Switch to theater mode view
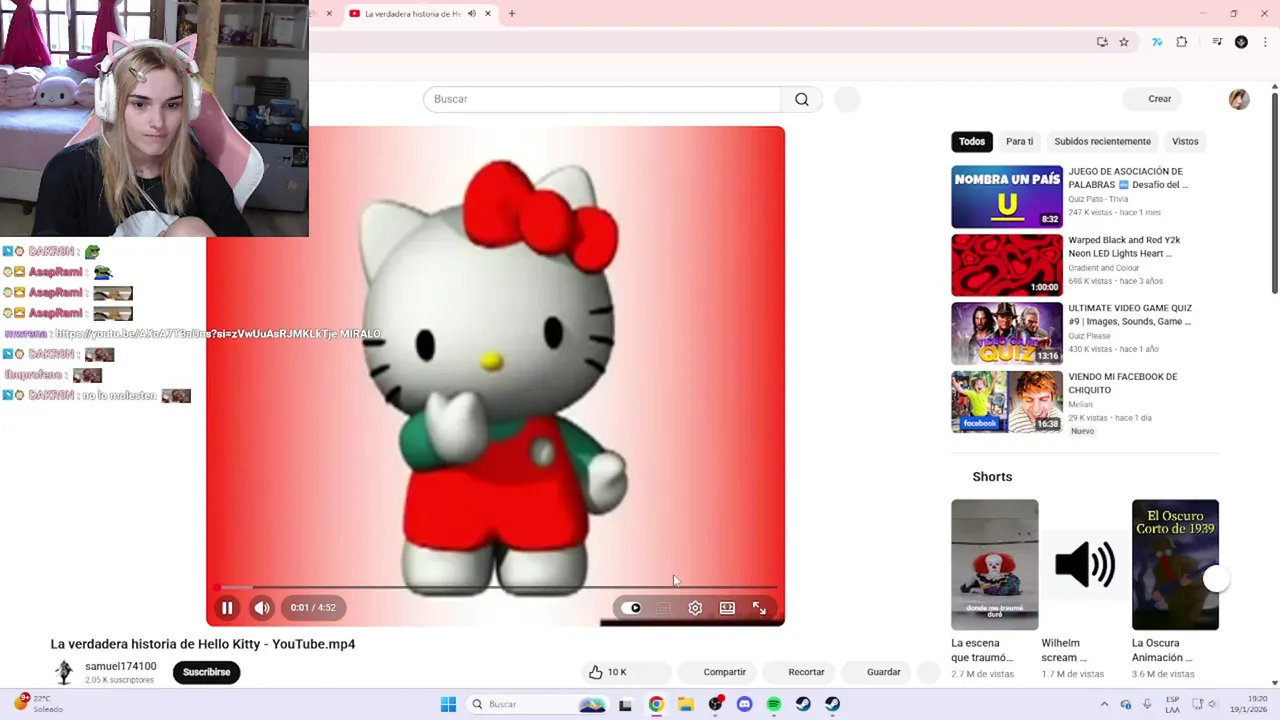 tap(727, 608)
